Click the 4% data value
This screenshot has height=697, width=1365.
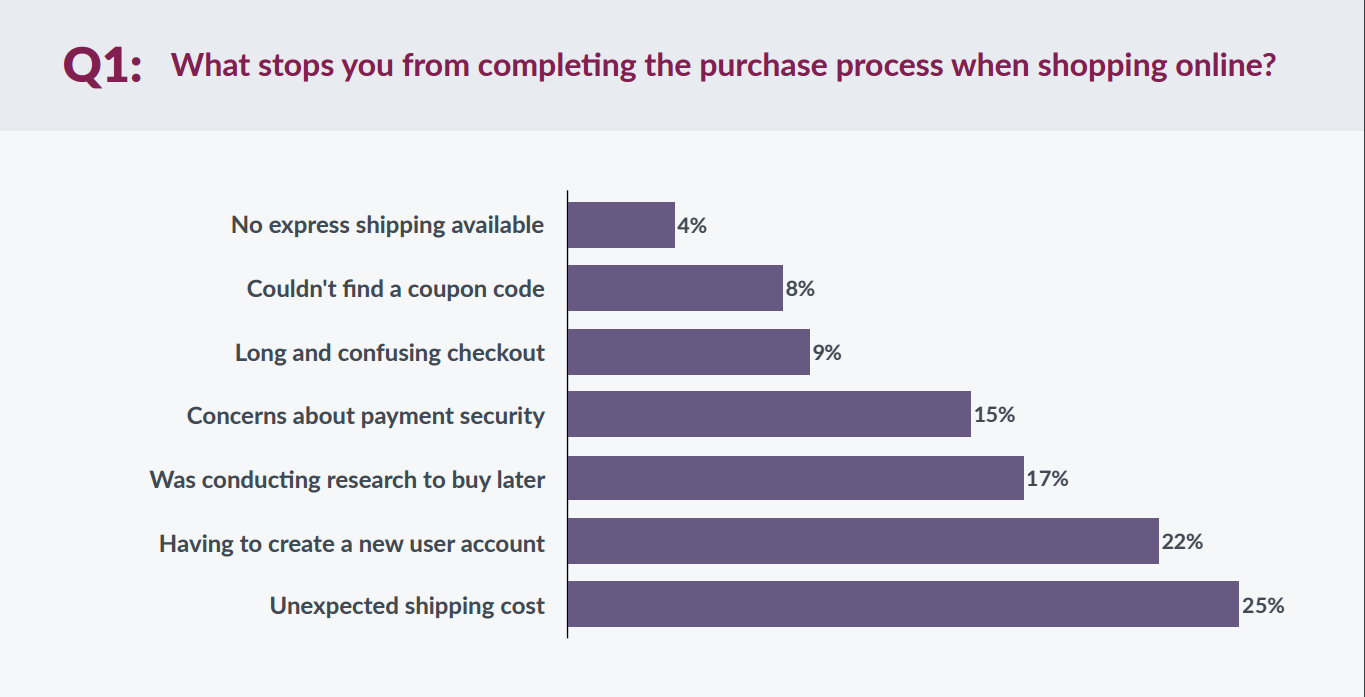tap(692, 226)
